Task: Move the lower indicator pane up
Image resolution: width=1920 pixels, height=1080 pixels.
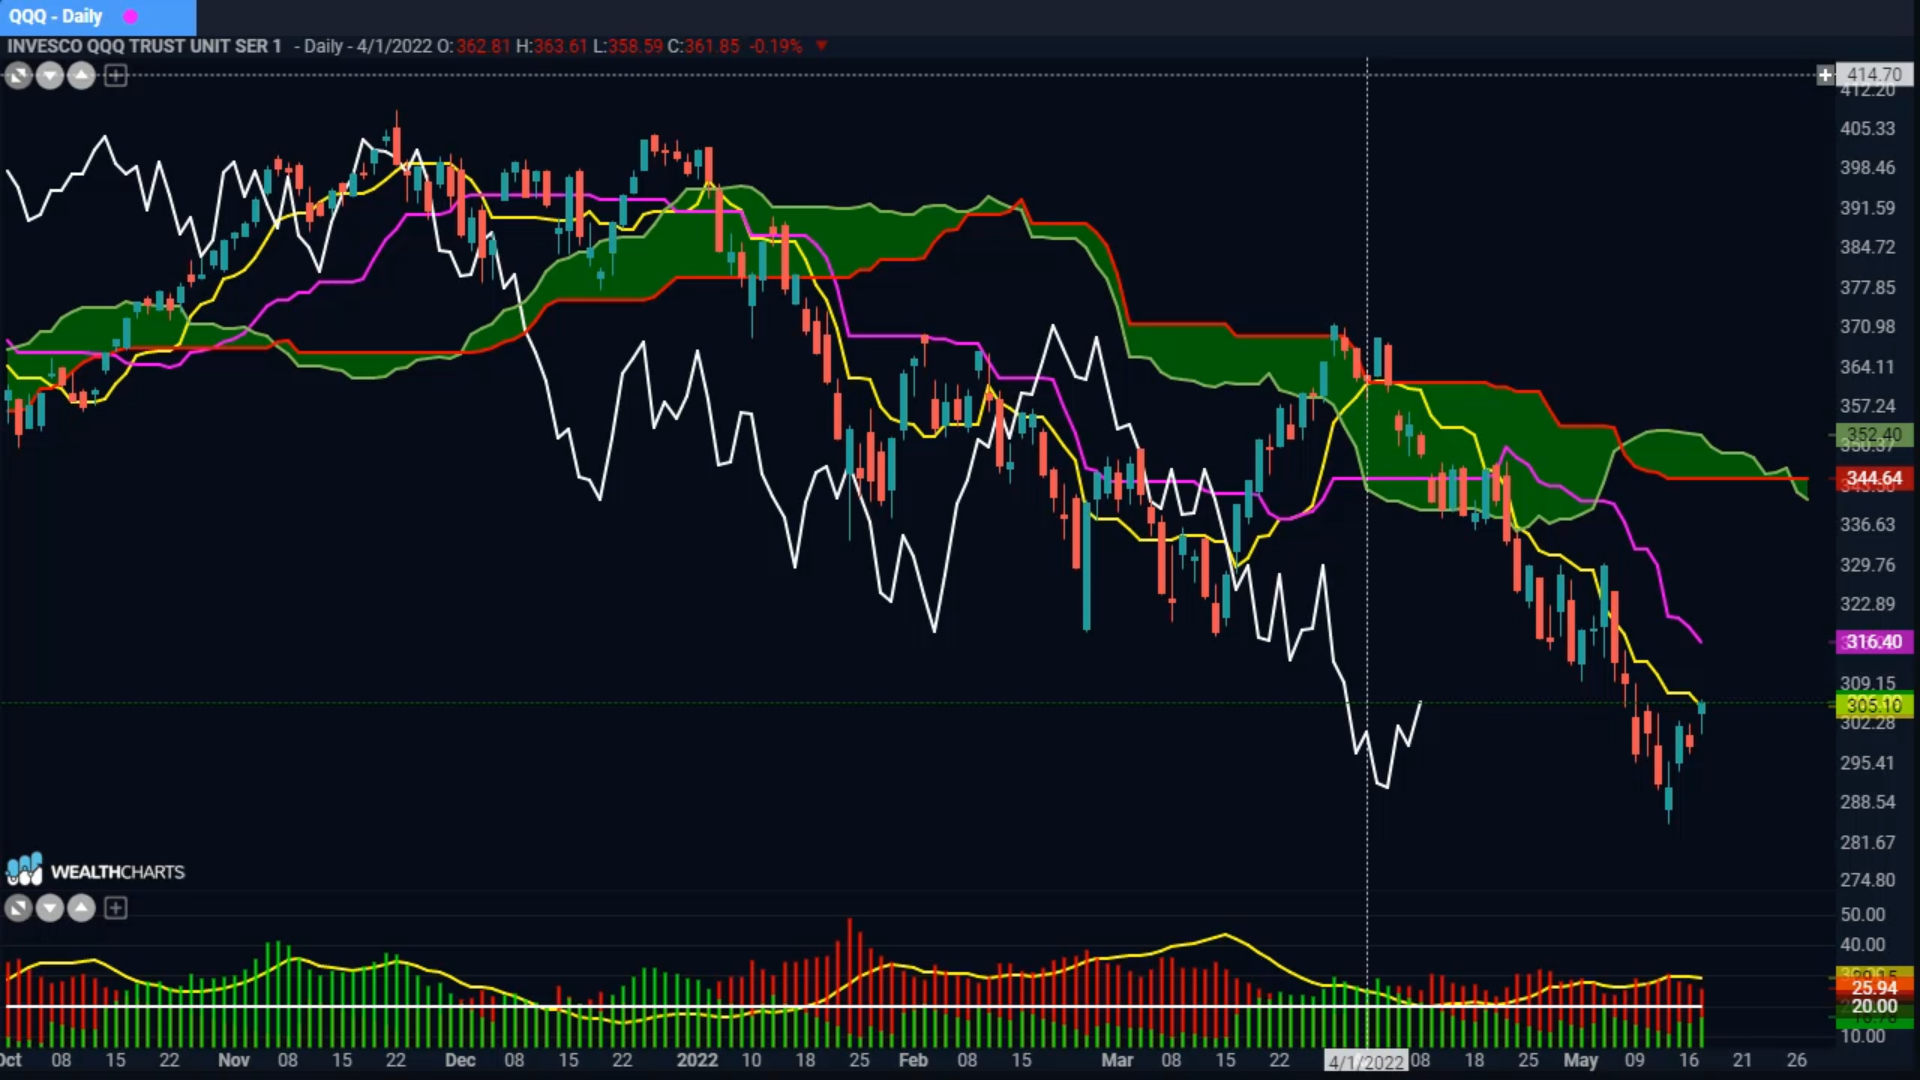Action: pos(82,908)
